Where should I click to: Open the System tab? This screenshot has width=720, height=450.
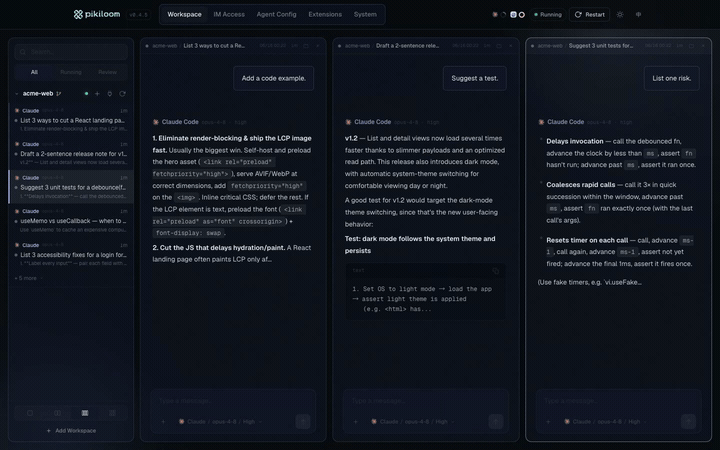point(365,15)
